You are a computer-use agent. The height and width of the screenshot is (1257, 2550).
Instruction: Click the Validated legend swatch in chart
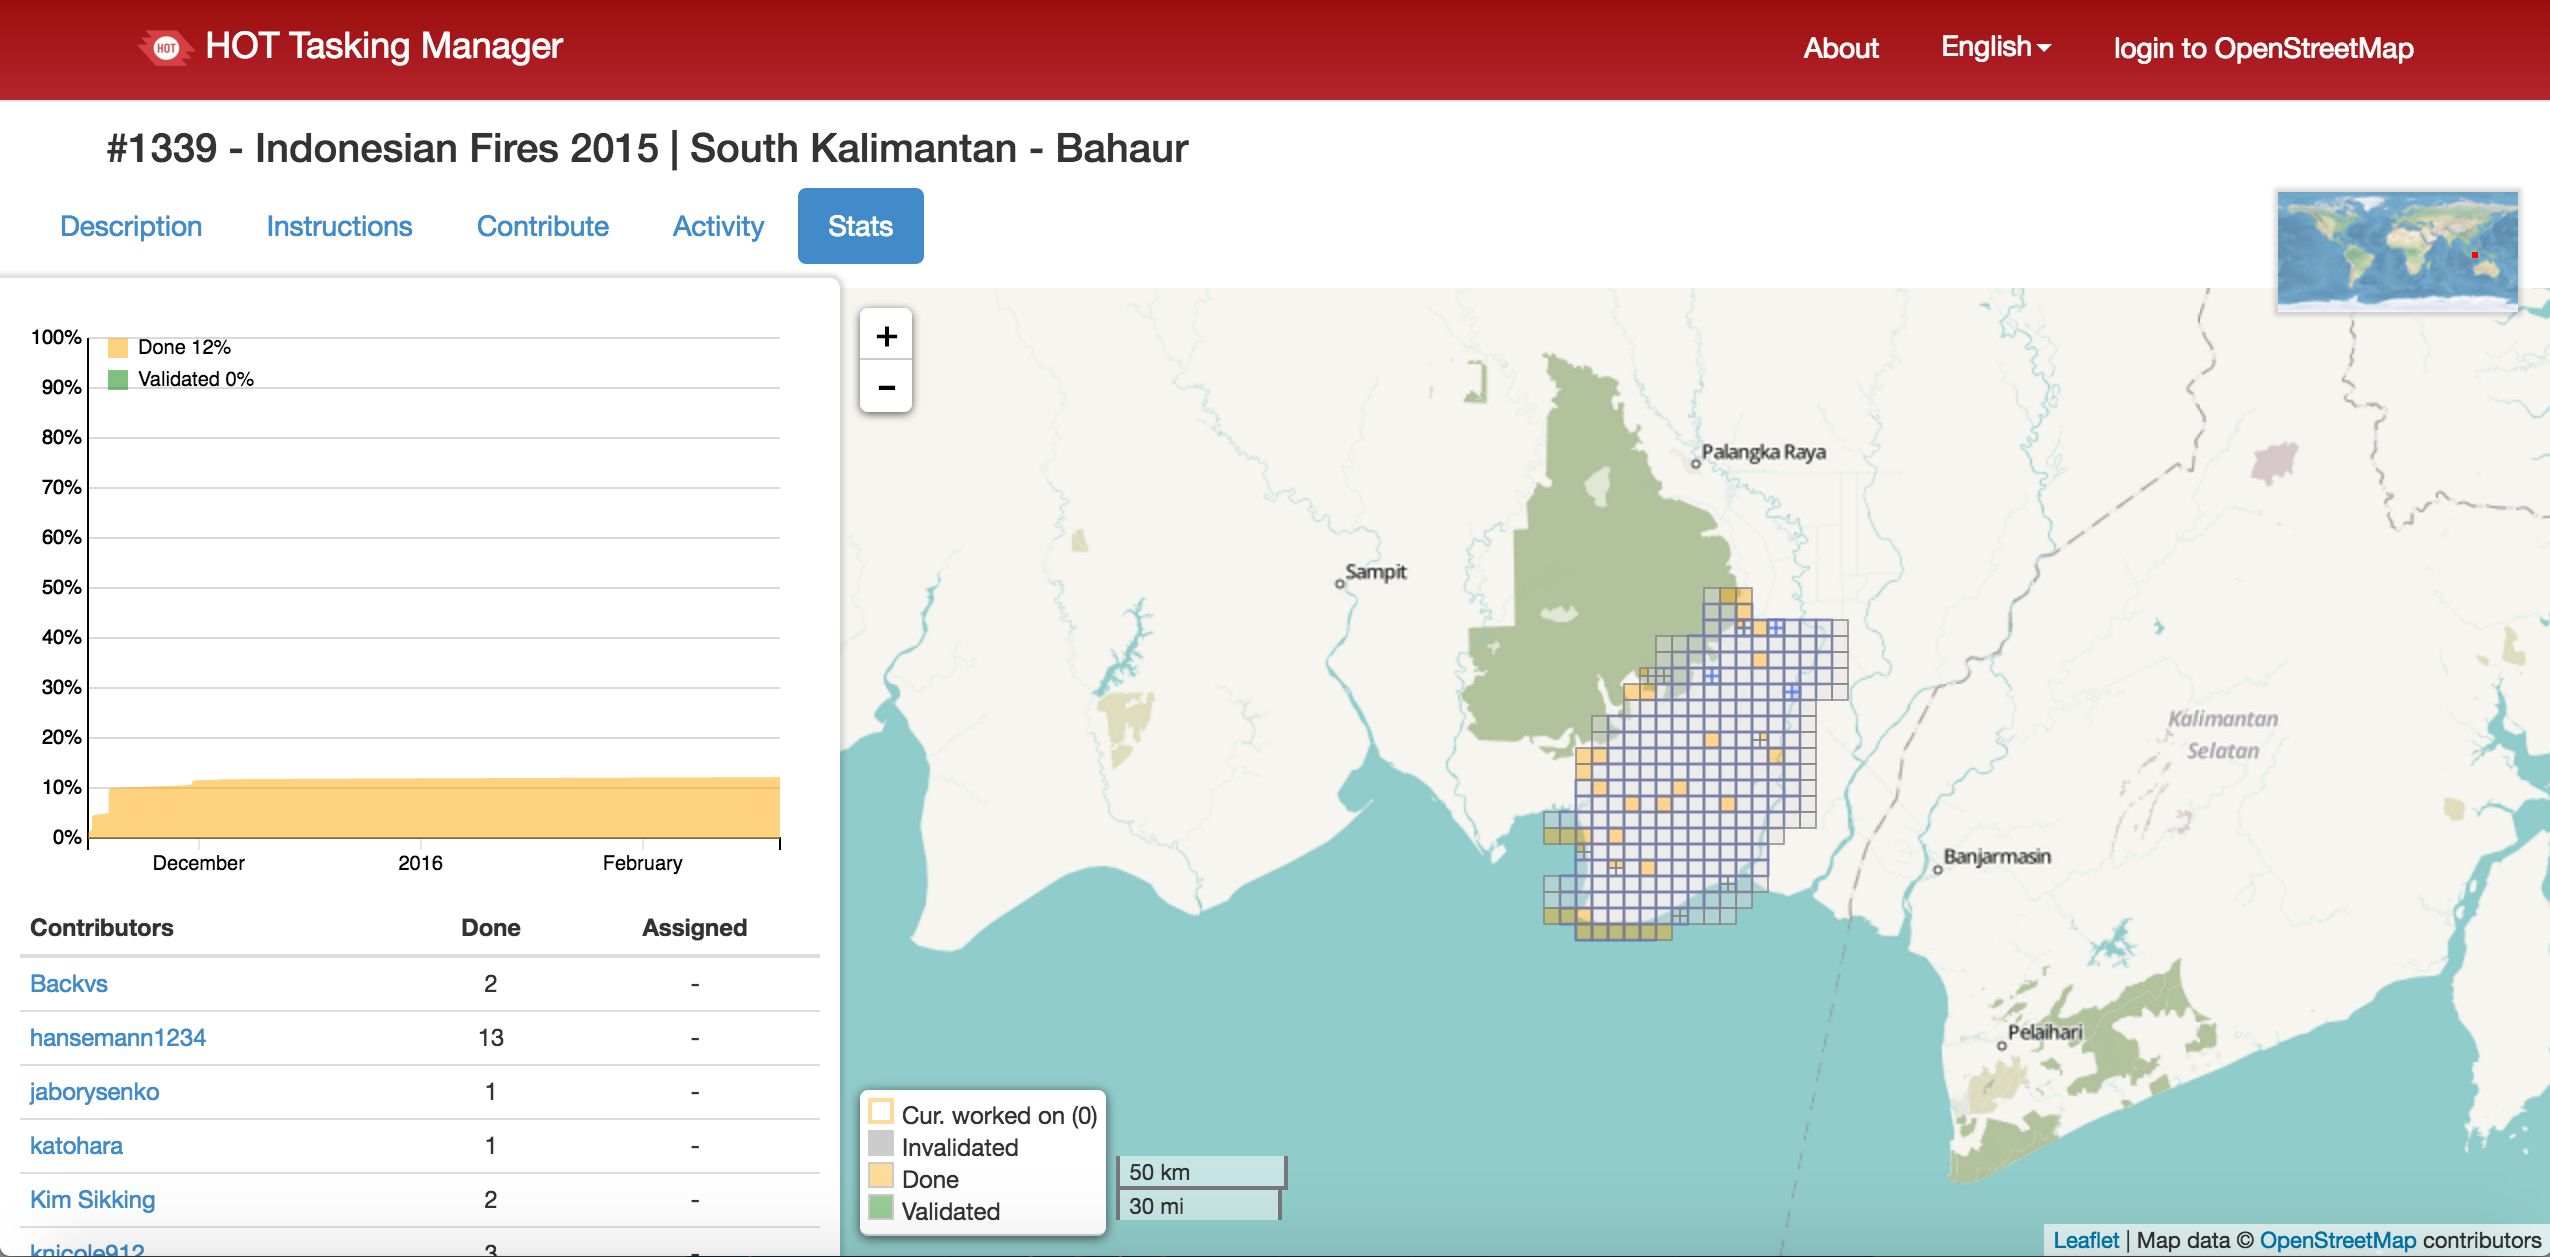118,380
